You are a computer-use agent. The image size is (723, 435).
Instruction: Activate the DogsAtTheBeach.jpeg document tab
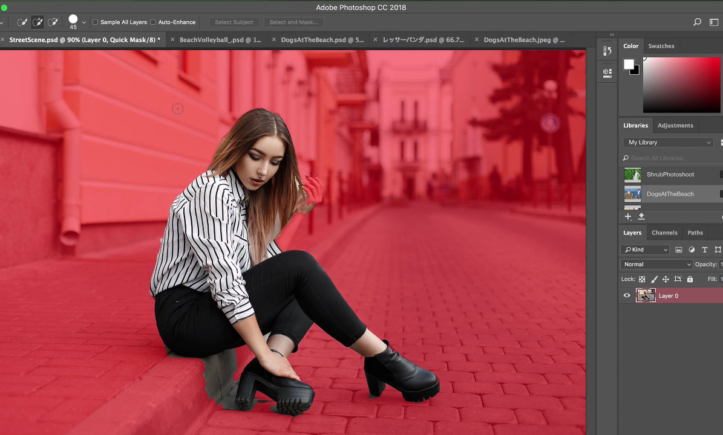click(x=524, y=40)
